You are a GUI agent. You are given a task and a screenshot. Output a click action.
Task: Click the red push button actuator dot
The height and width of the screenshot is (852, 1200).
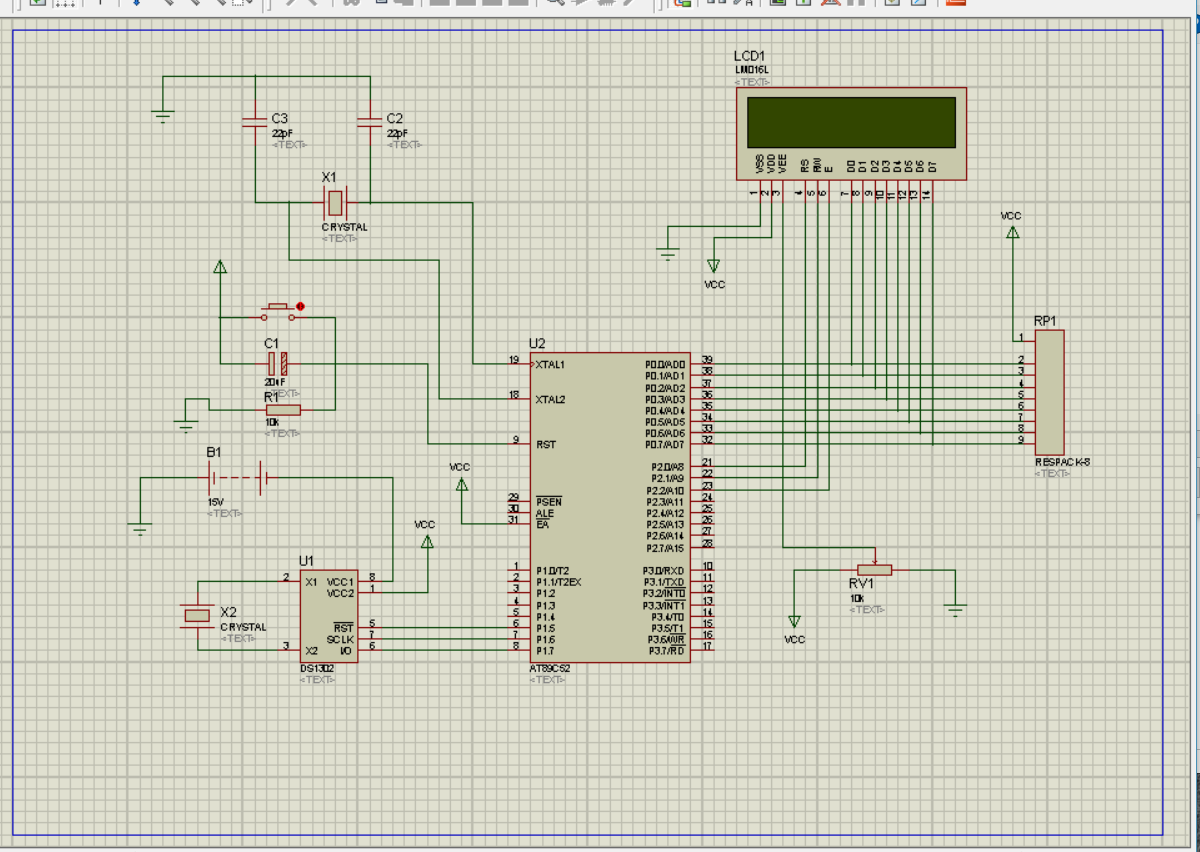pyautogui.click(x=300, y=306)
